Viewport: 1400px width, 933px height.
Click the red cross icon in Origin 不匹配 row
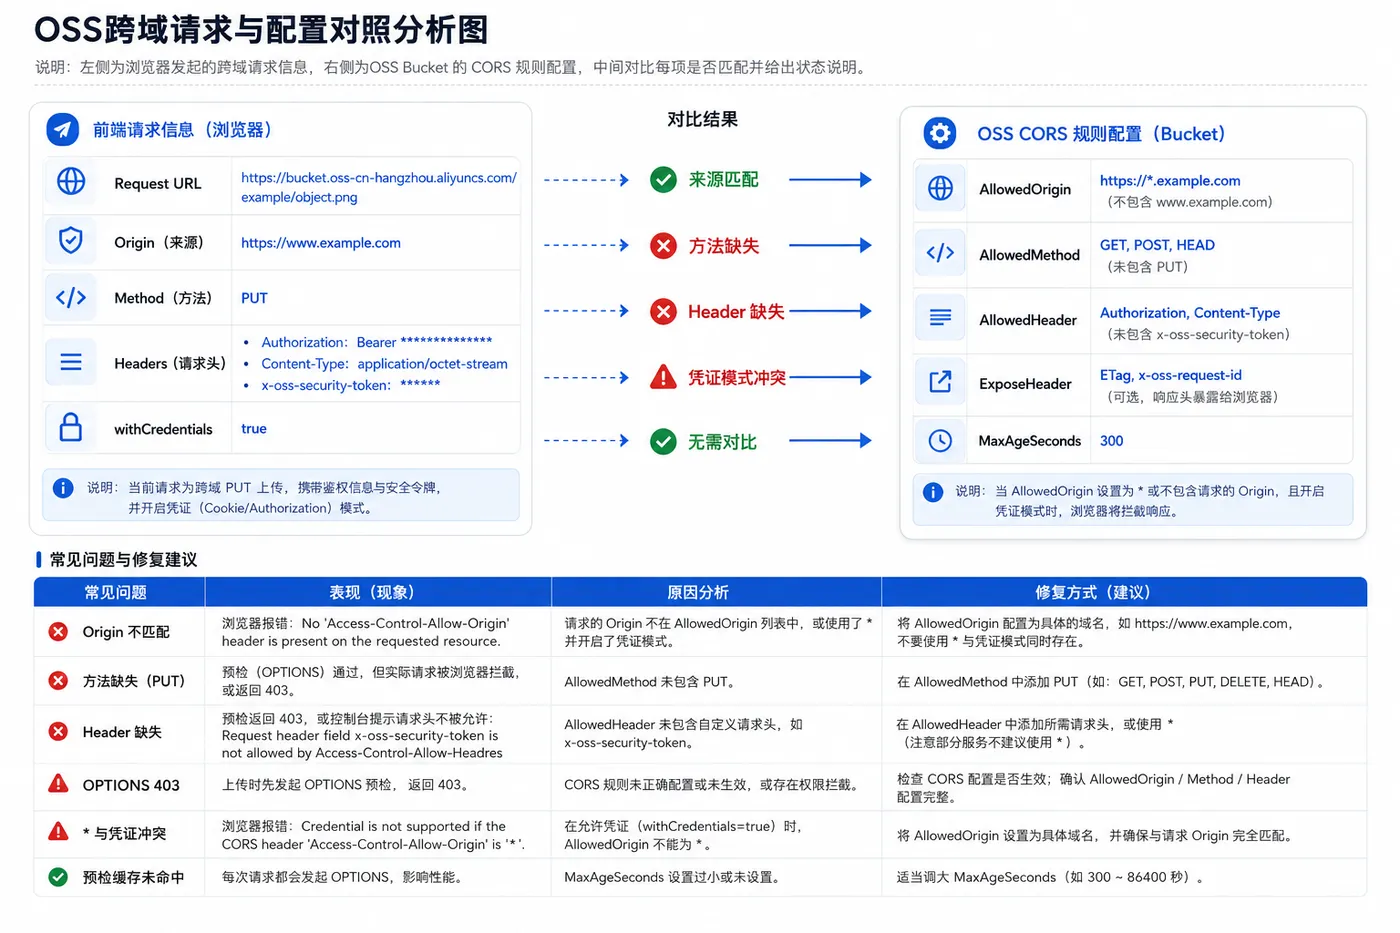[x=59, y=632]
